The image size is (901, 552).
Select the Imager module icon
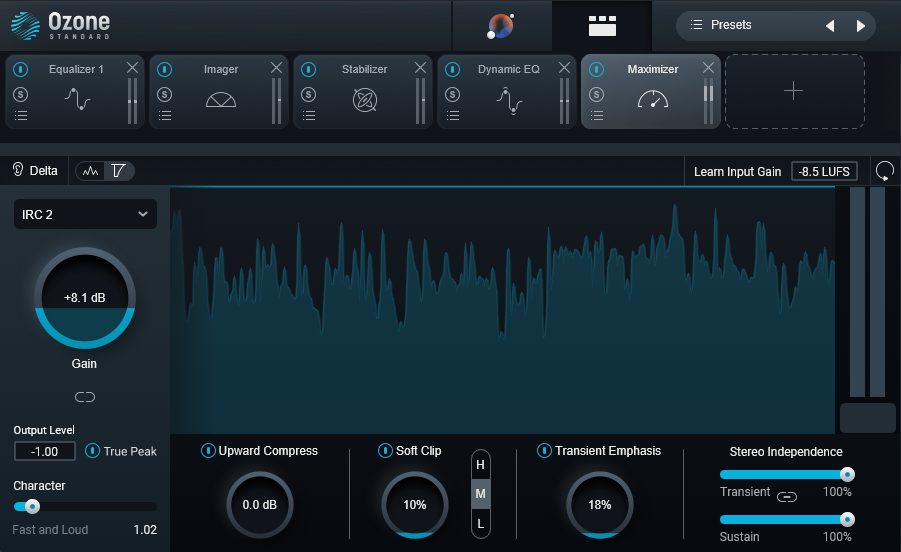coord(221,100)
